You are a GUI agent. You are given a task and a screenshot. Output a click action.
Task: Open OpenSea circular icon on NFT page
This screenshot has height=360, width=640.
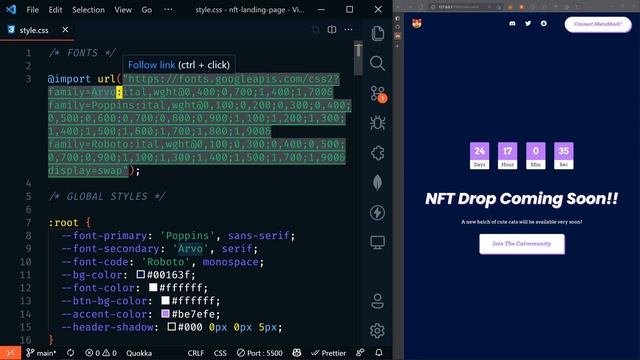pyautogui.click(x=544, y=24)
